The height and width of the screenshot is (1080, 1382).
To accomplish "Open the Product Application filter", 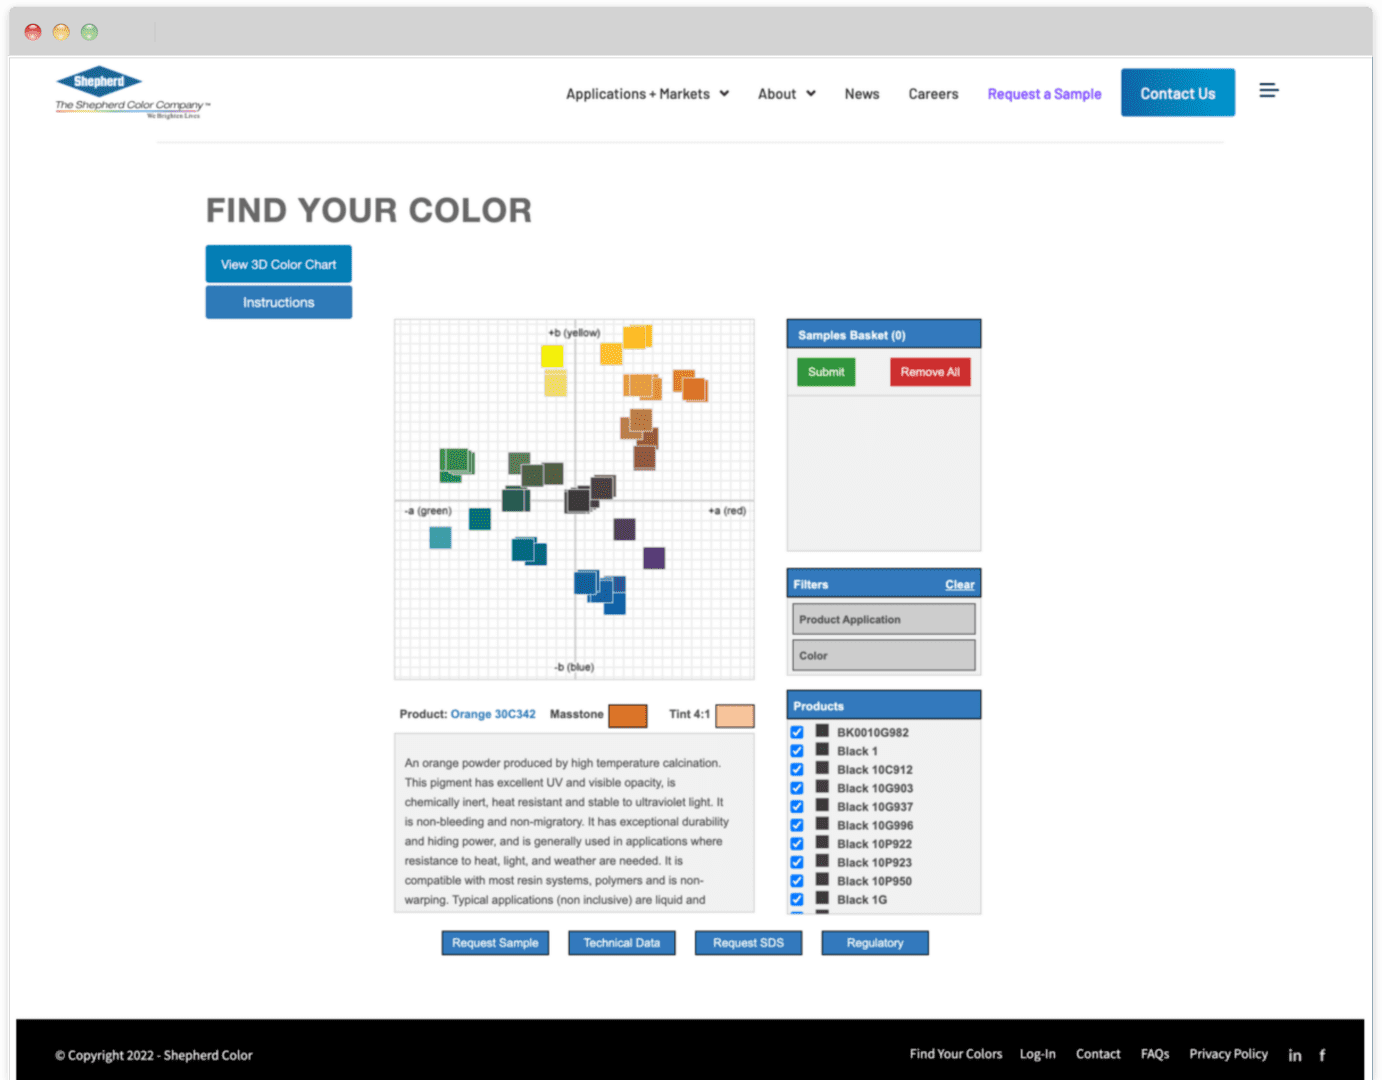I will (x=884, y=619).
